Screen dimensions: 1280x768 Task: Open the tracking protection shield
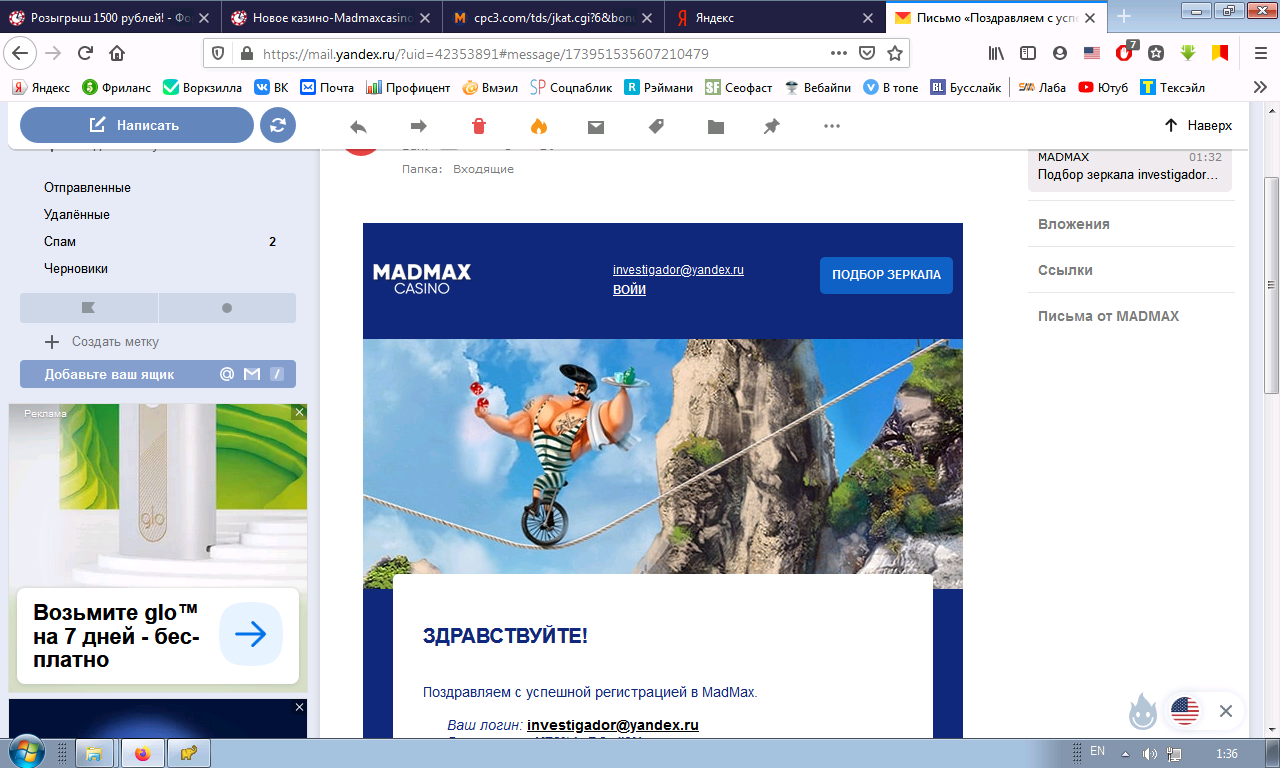click(x=218, y=53)
